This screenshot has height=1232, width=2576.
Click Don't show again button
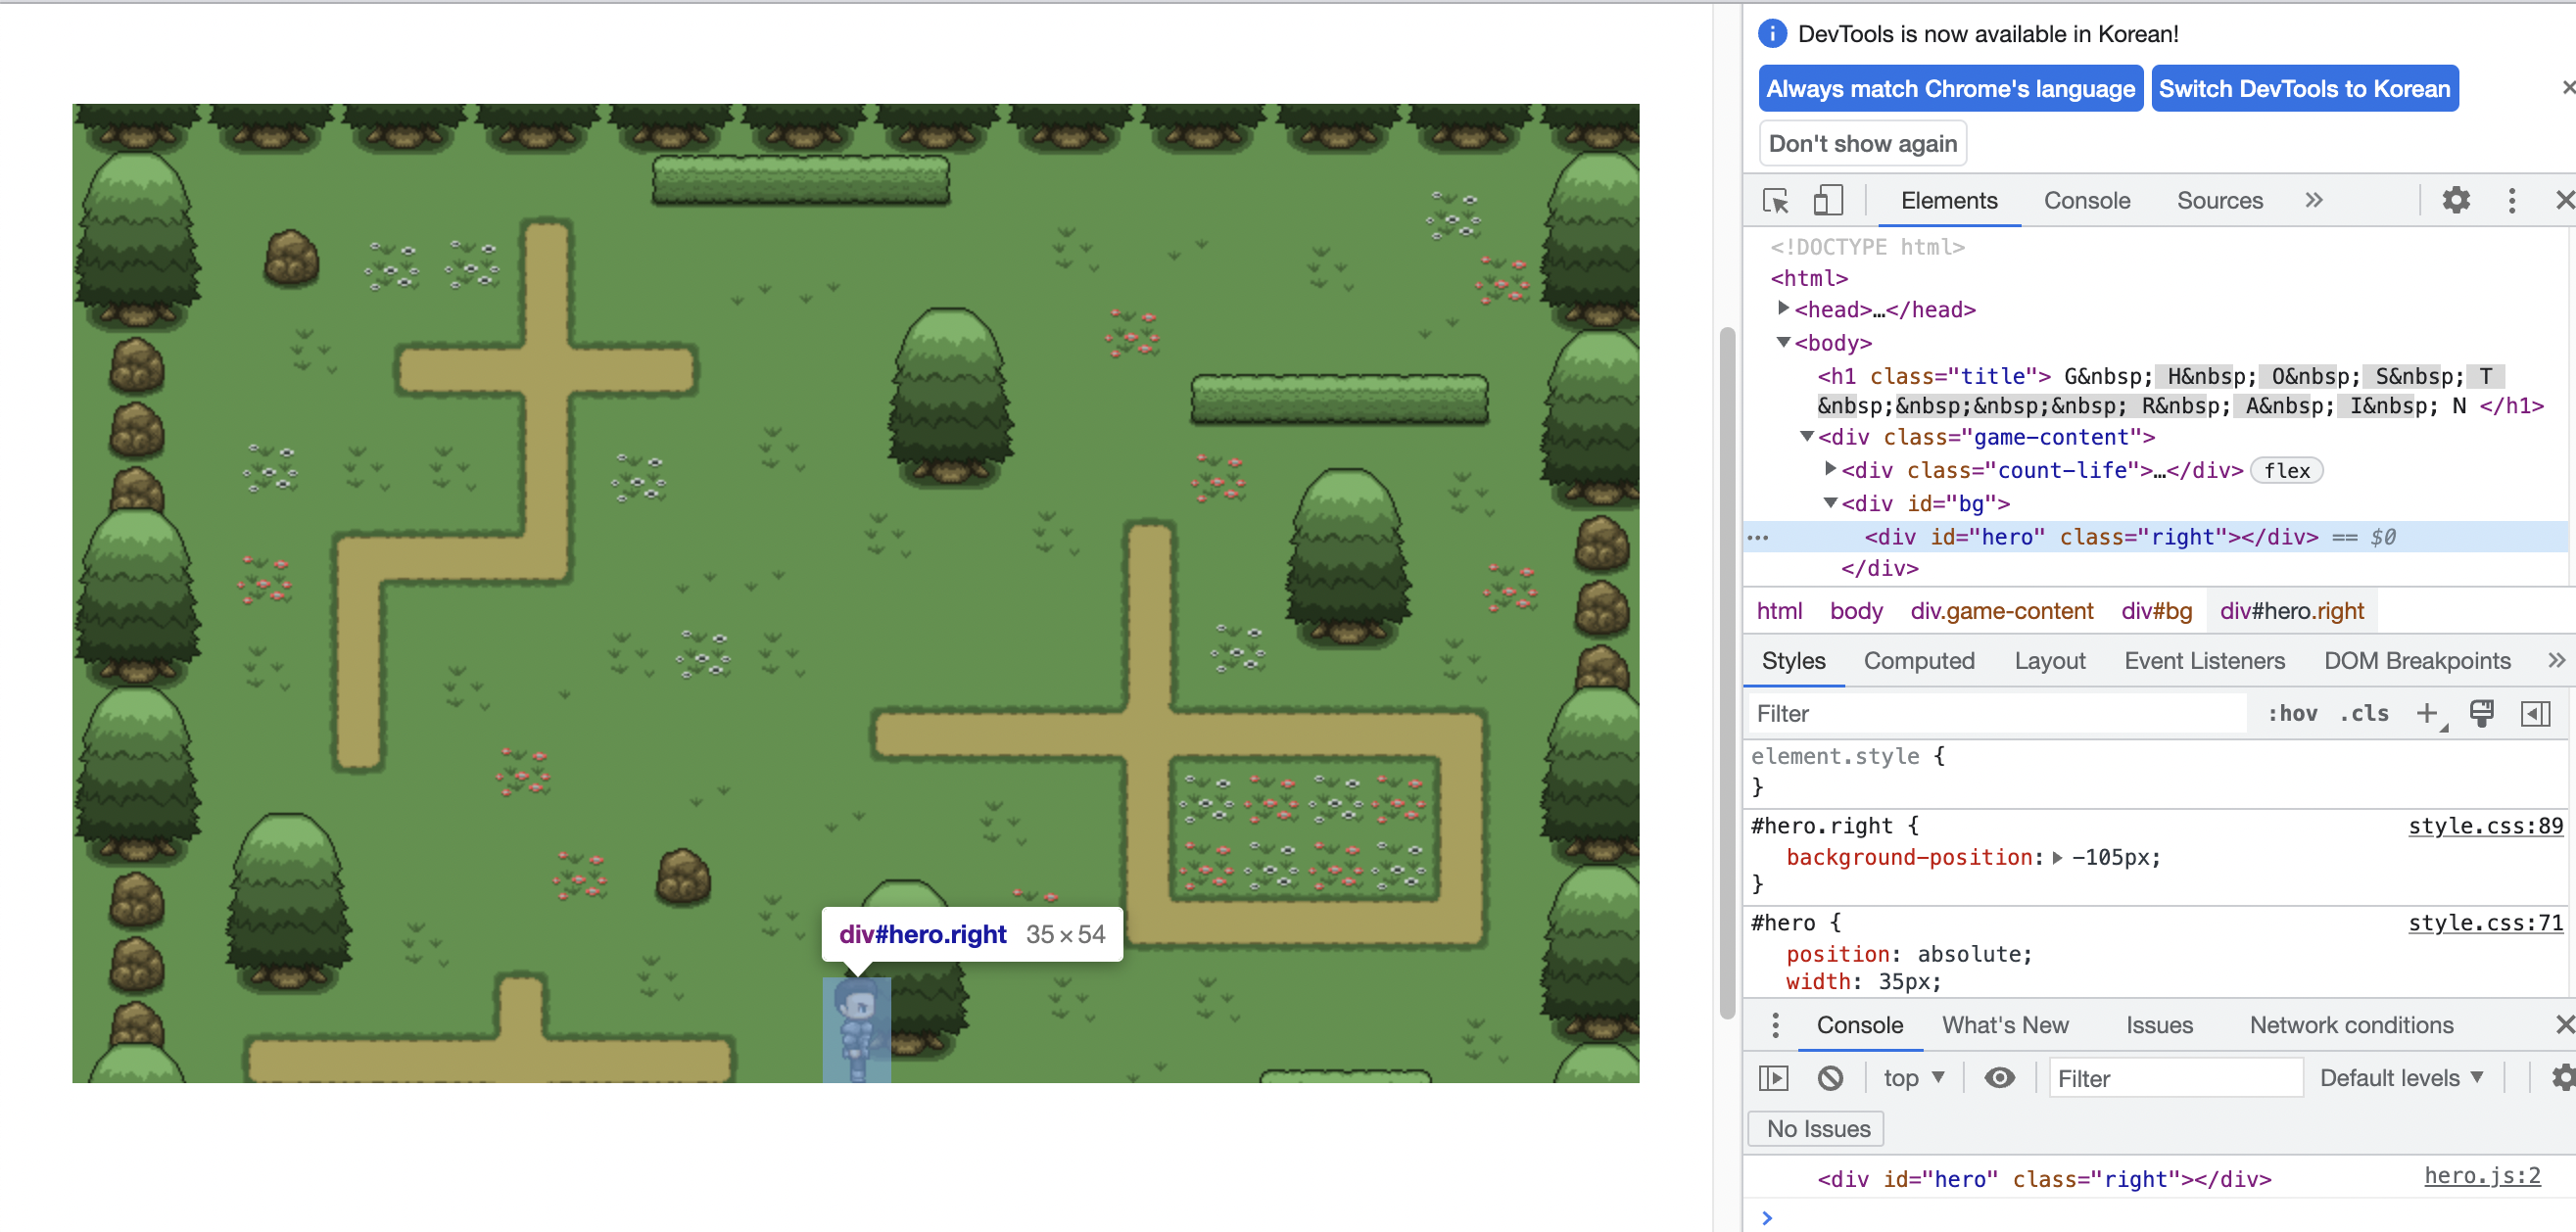coord(1862,144)
